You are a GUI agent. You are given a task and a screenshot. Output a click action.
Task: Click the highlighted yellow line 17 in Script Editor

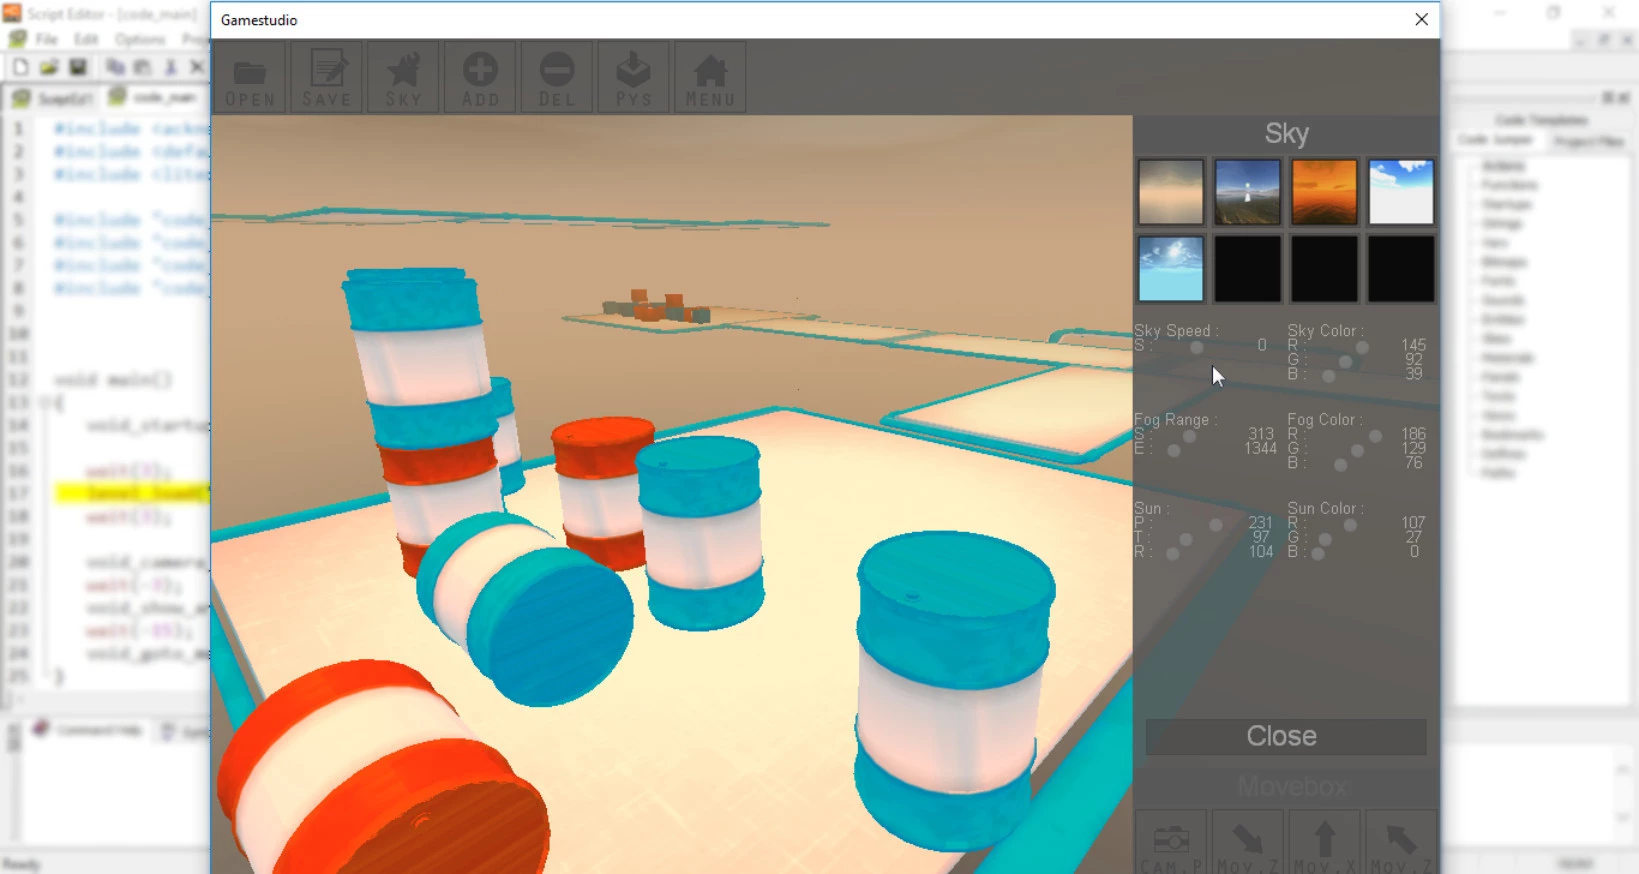pos(132,493)
